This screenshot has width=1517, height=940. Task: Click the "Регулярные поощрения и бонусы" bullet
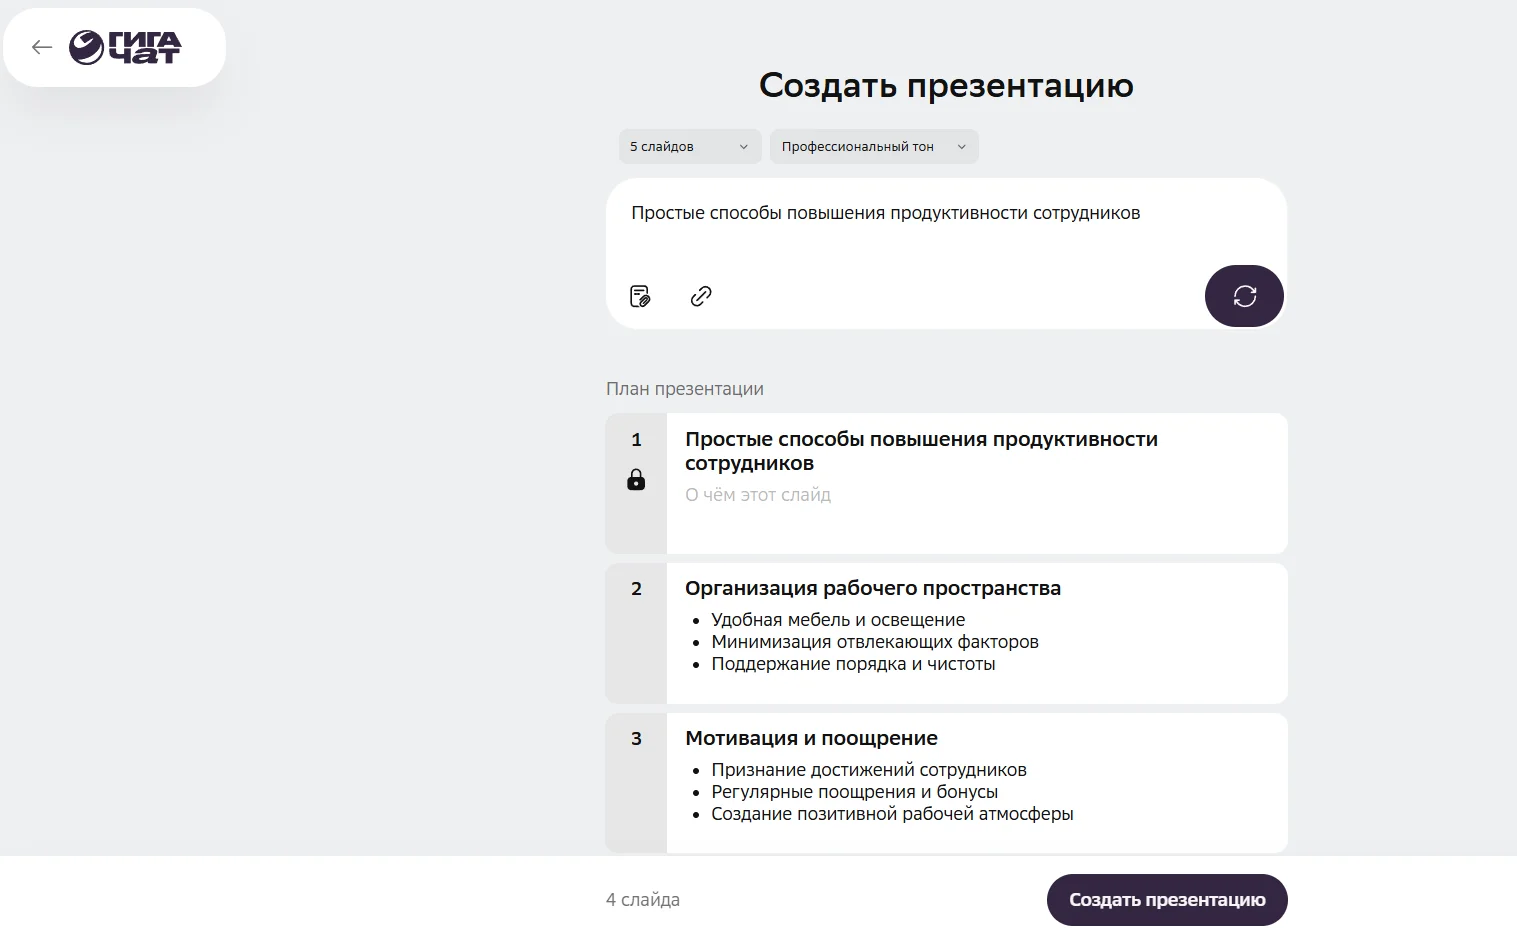[854, 792]
